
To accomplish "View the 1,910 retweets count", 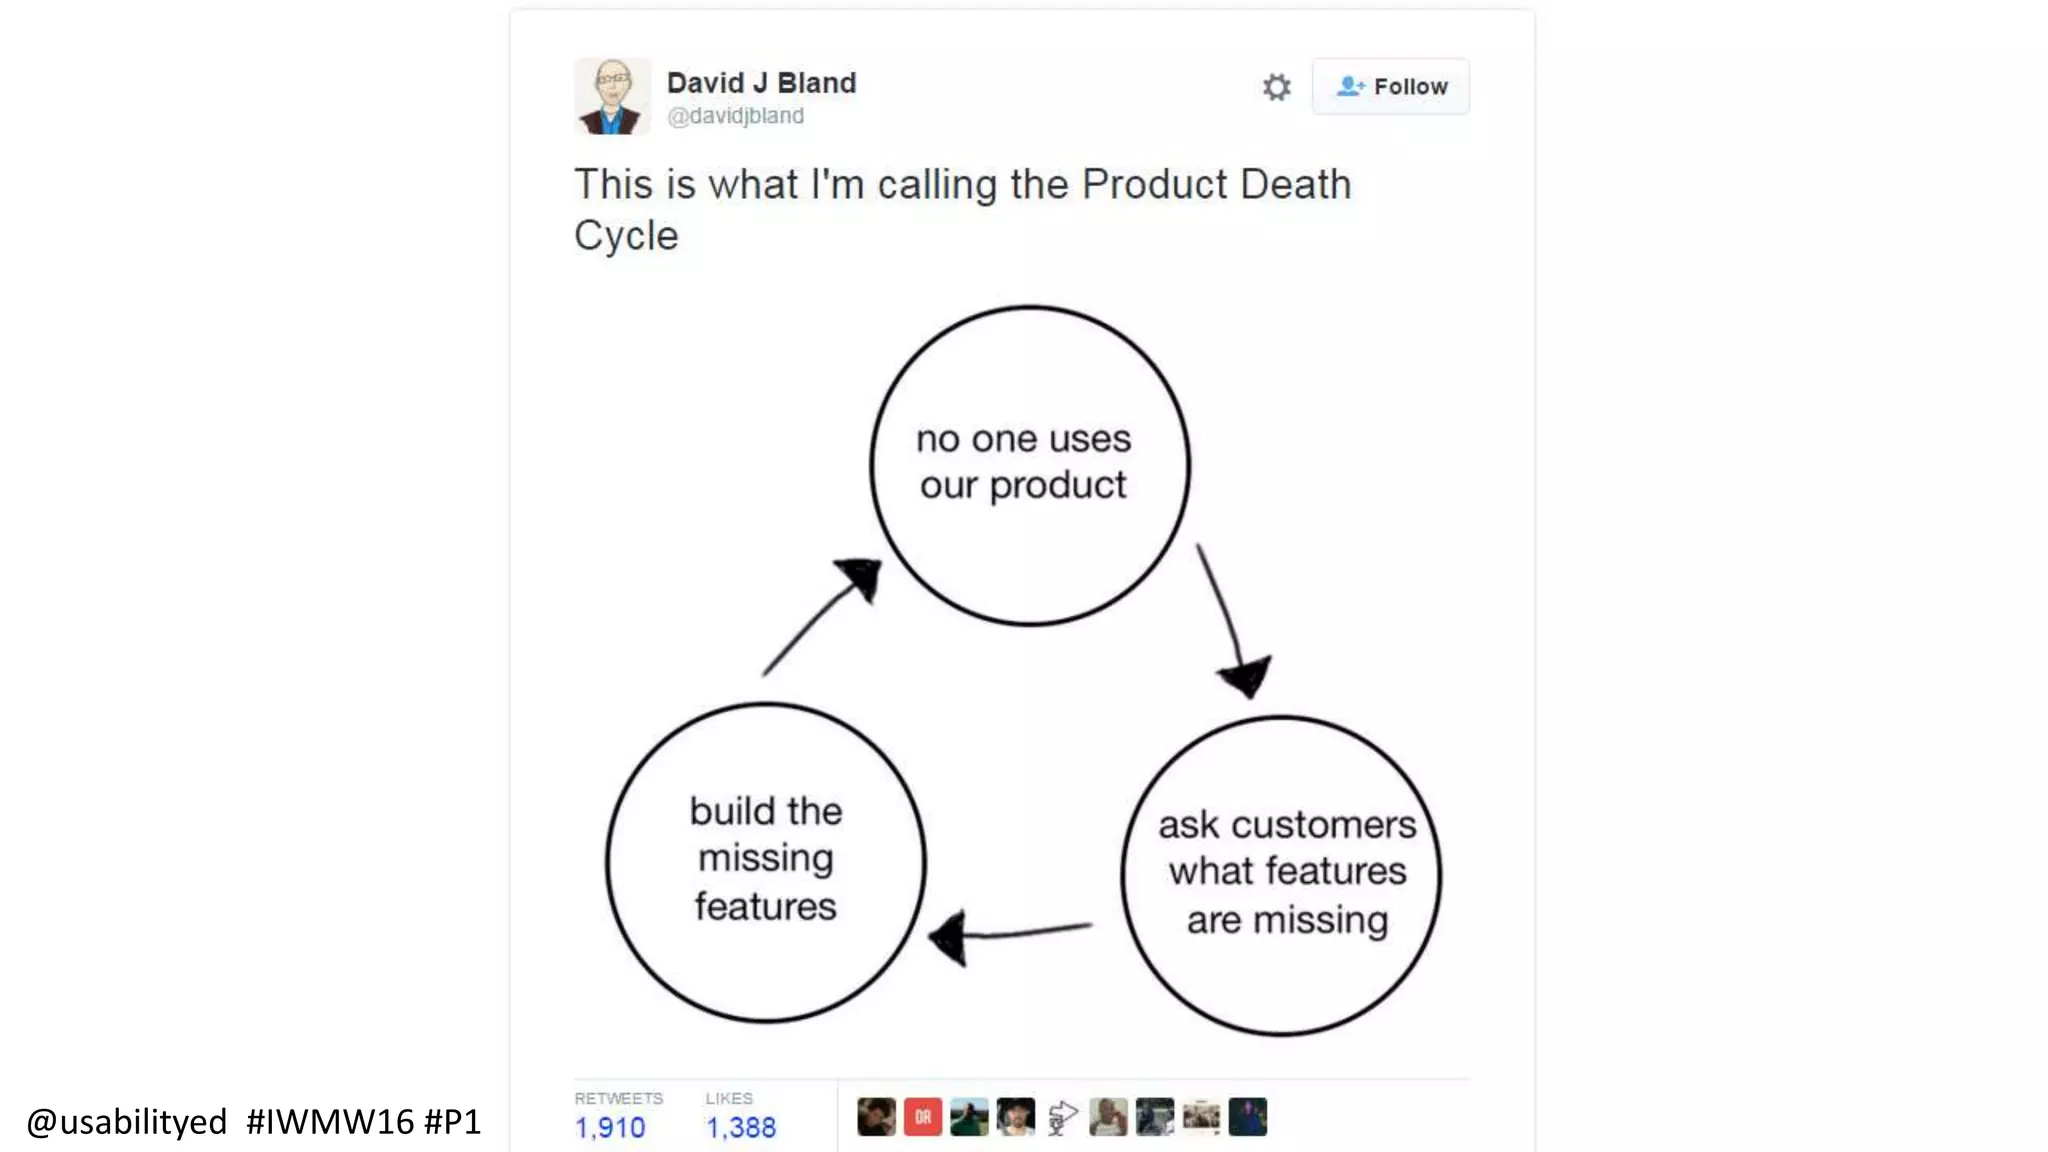I will pos(610,1128).
